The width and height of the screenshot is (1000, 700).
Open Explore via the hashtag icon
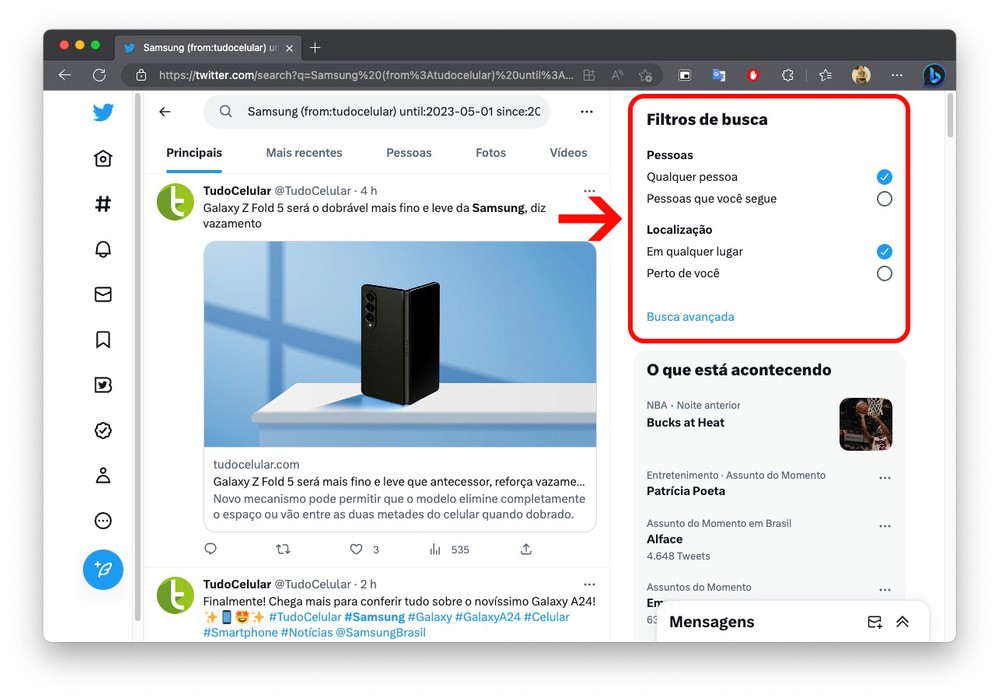(x=103, y=204)
